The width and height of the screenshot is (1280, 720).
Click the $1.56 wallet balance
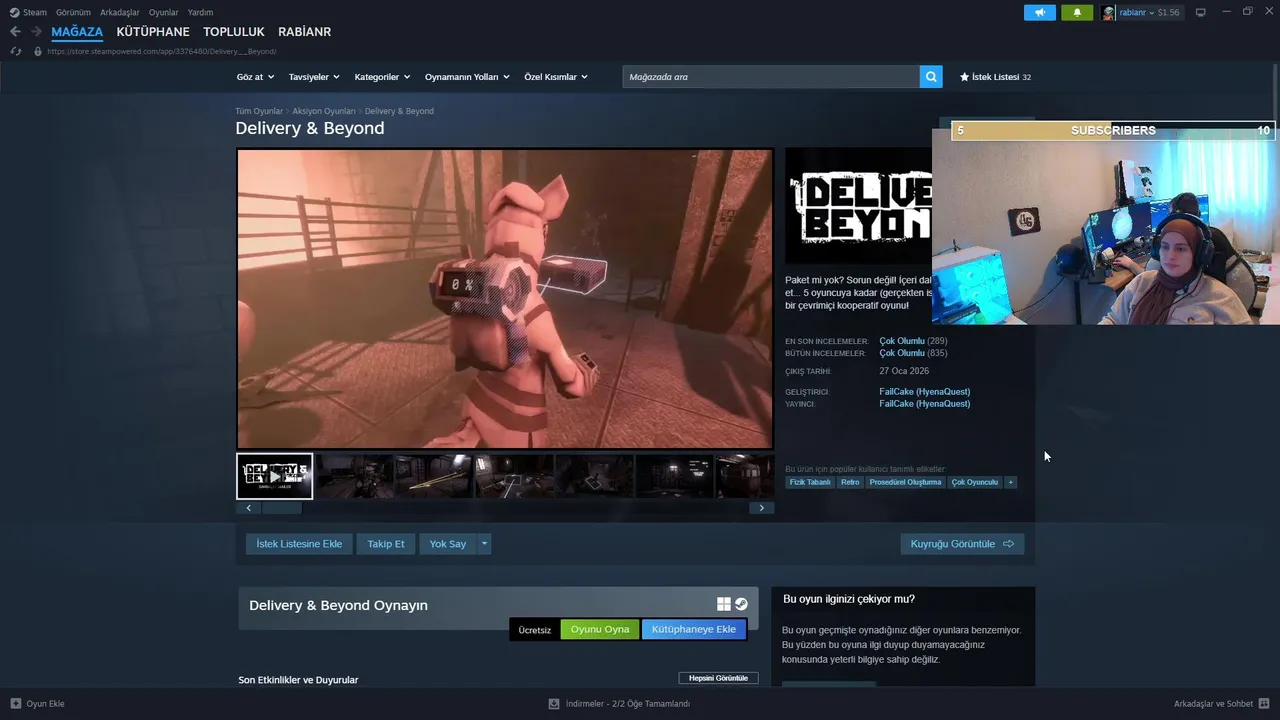(1169, 12)
